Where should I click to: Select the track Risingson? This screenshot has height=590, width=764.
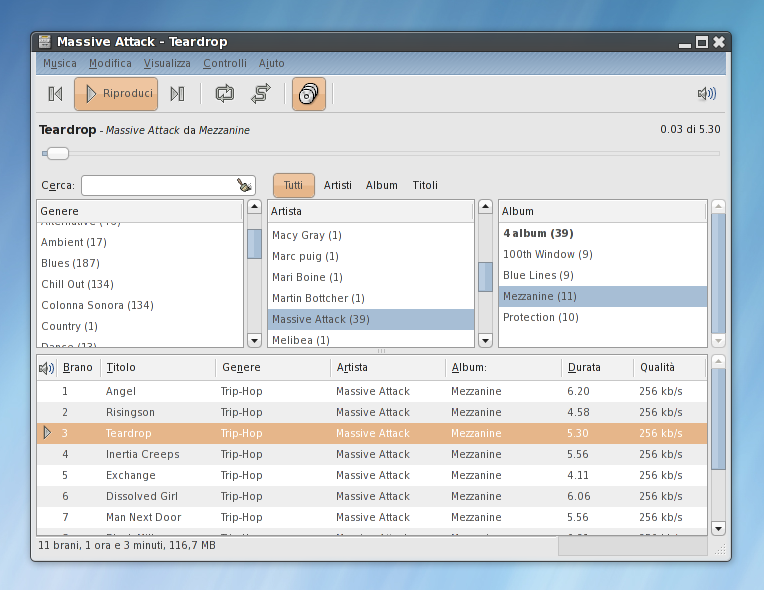(x=372, y=412)
